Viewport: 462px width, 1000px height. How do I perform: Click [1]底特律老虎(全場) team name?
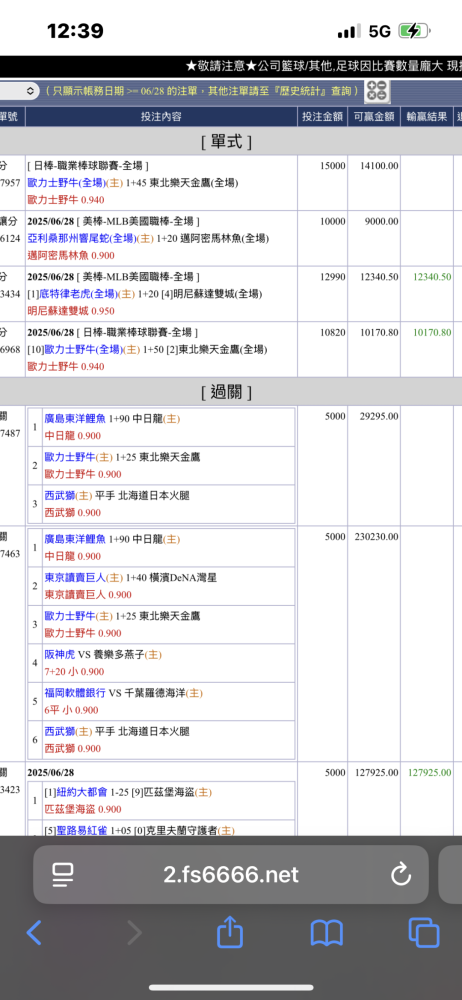[x=72, y=294]
